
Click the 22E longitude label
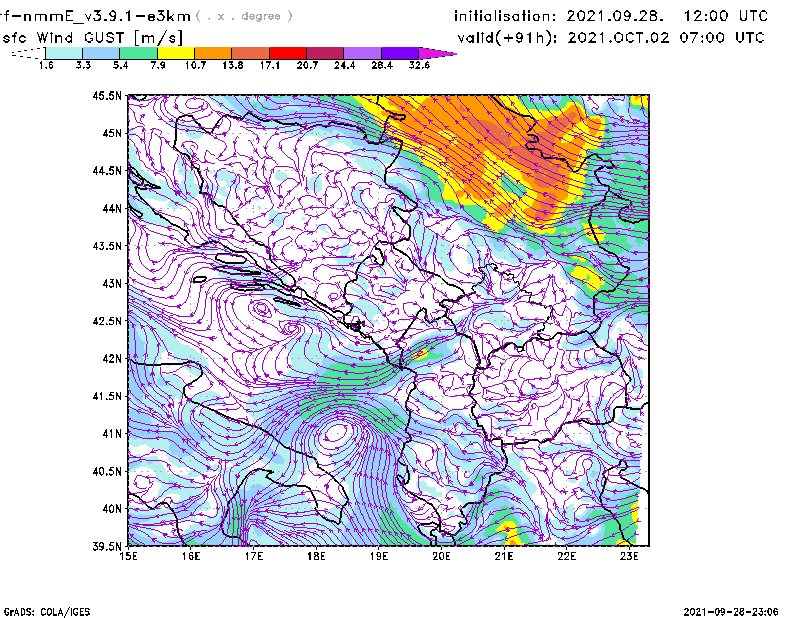tap(566, 556)
